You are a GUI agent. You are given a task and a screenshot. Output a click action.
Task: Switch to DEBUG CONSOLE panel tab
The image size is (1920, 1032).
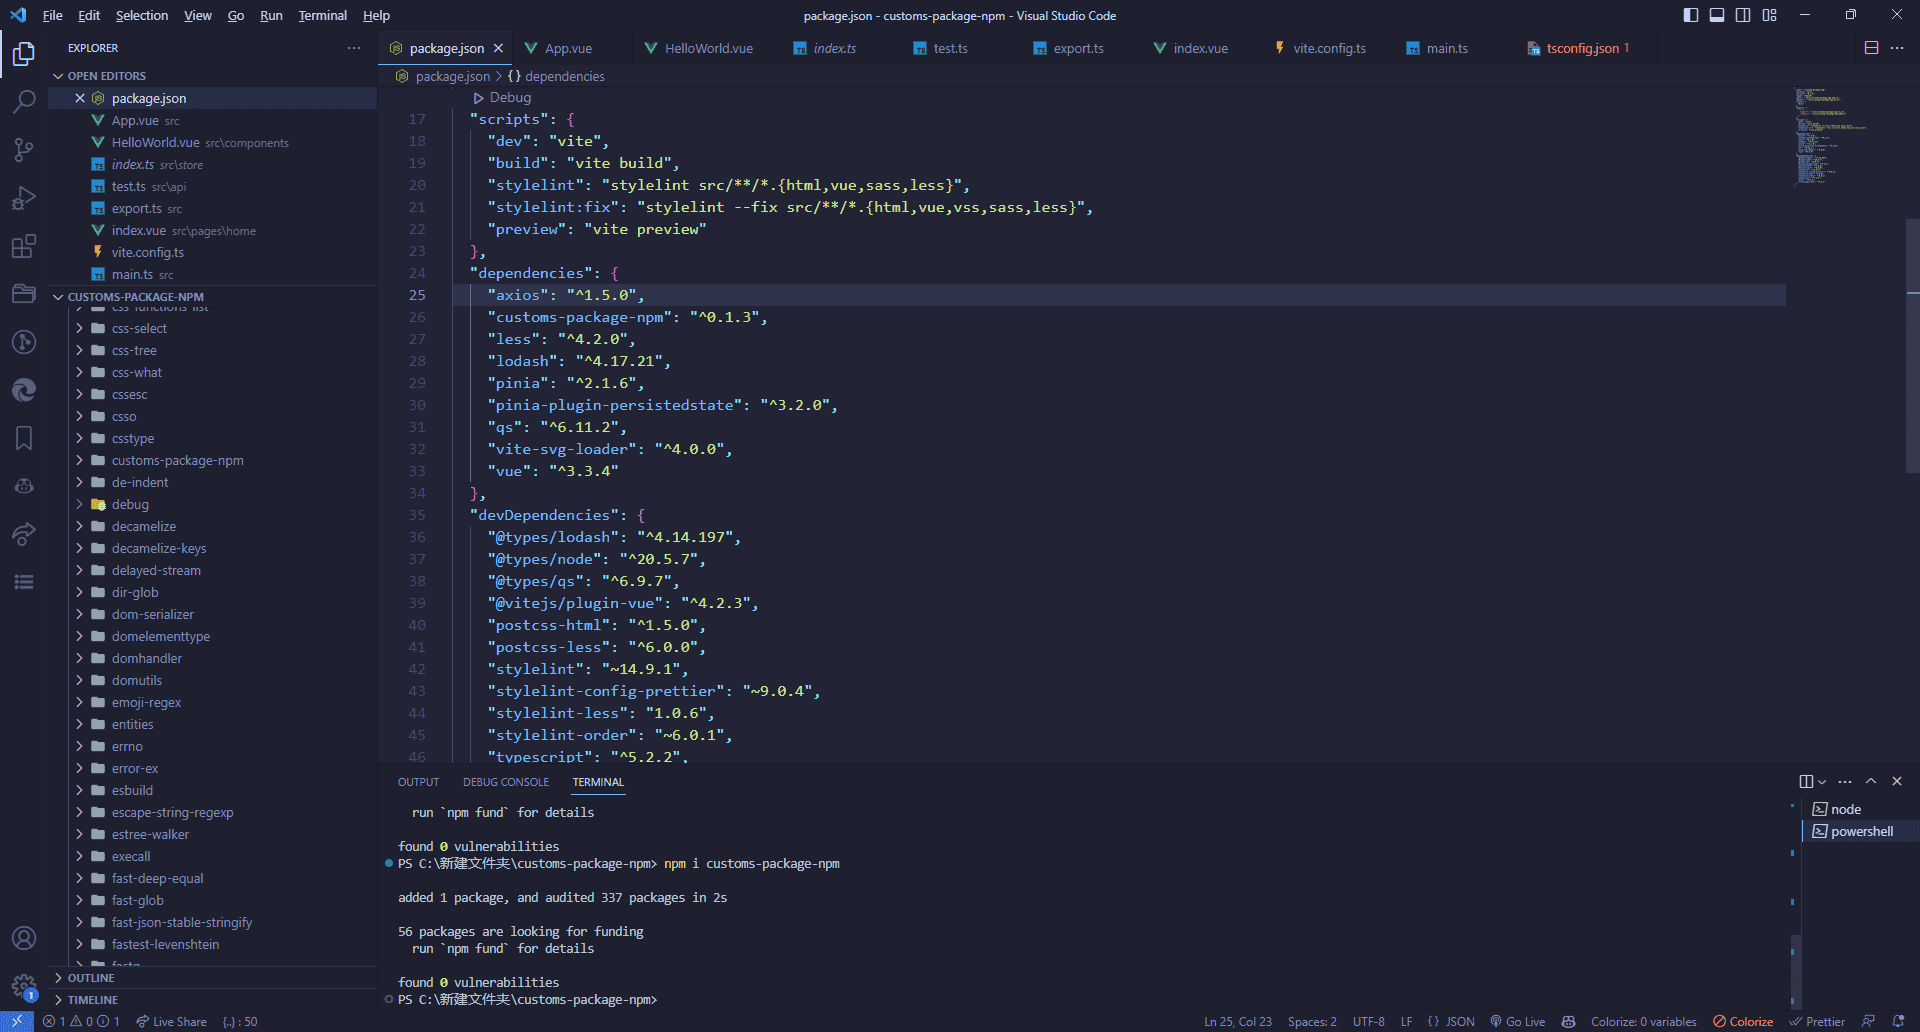point(505,782)
